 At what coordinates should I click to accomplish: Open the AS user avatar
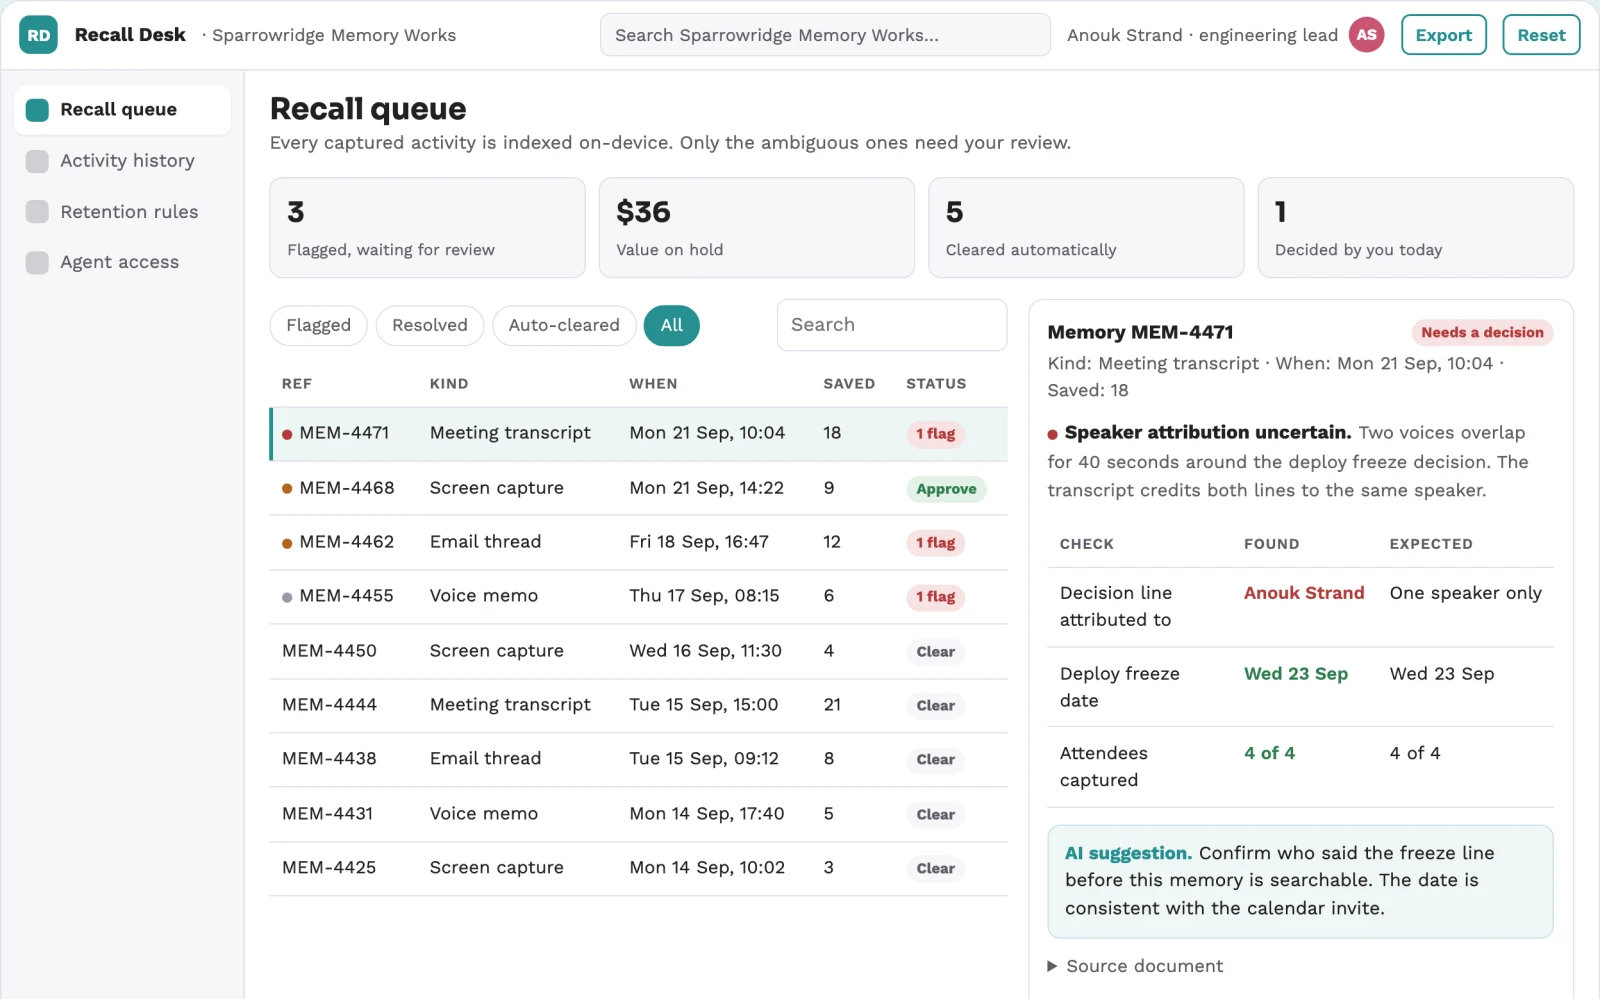click(1366, 35)
